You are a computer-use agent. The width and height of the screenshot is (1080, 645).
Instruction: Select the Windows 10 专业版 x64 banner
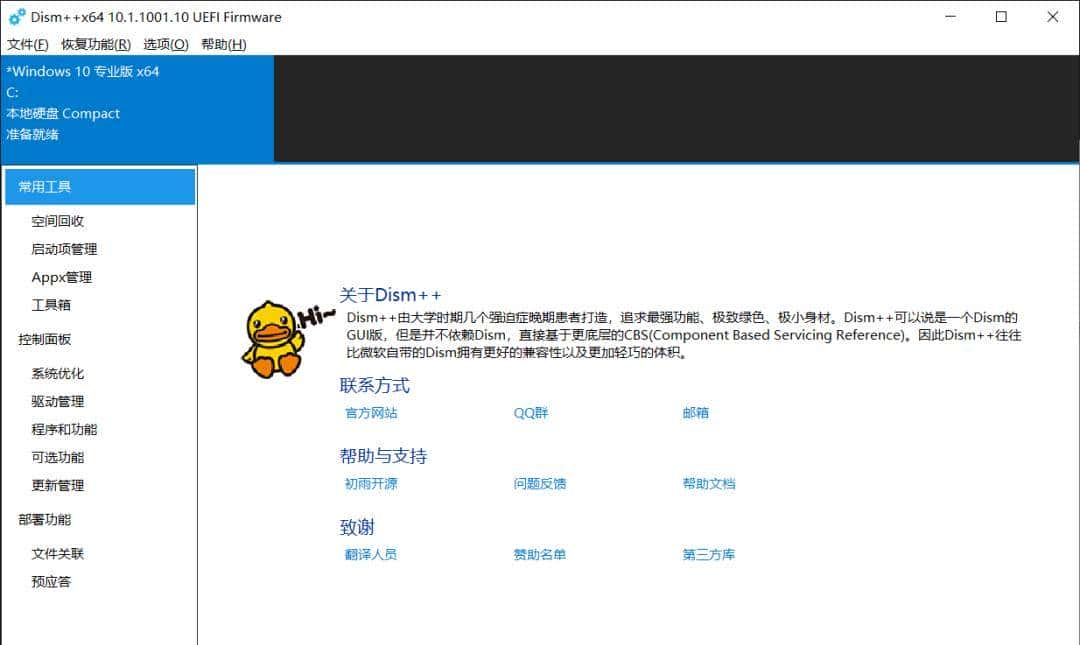point(83,71)
